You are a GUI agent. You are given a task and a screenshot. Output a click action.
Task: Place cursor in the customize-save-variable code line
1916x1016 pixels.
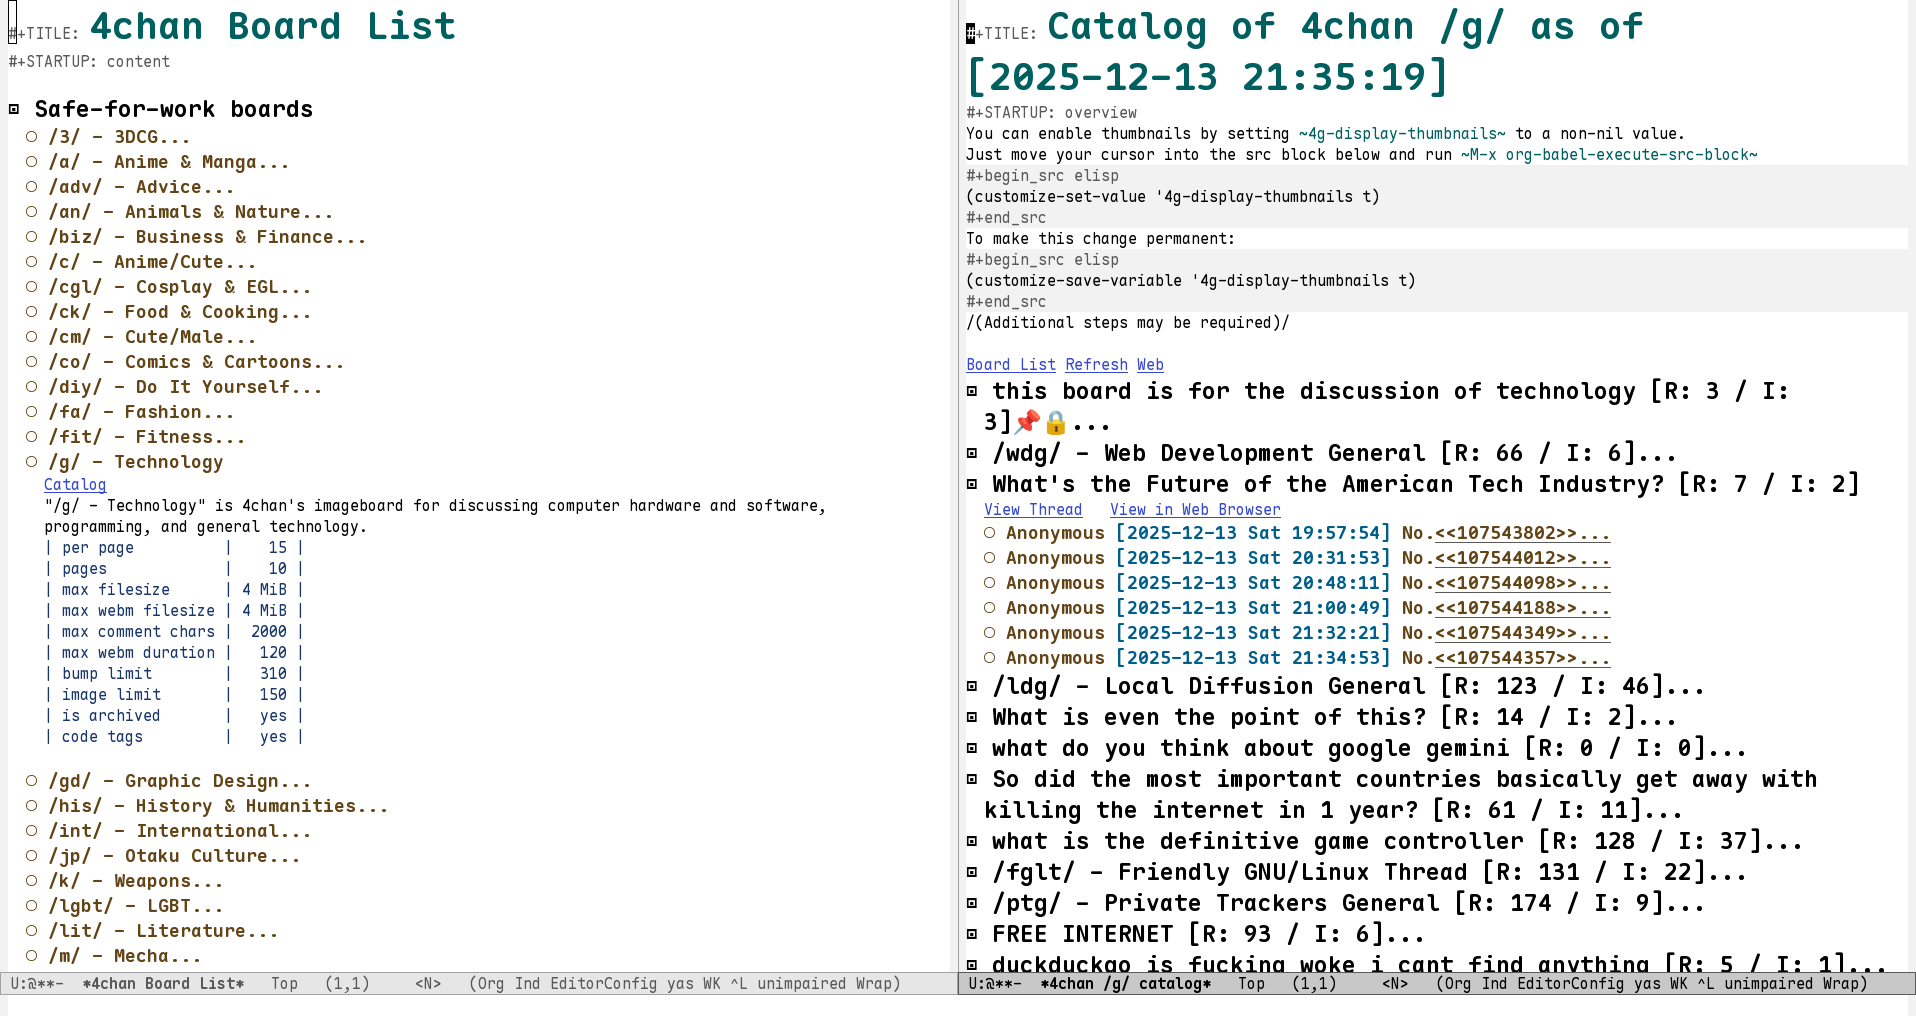1191,281
